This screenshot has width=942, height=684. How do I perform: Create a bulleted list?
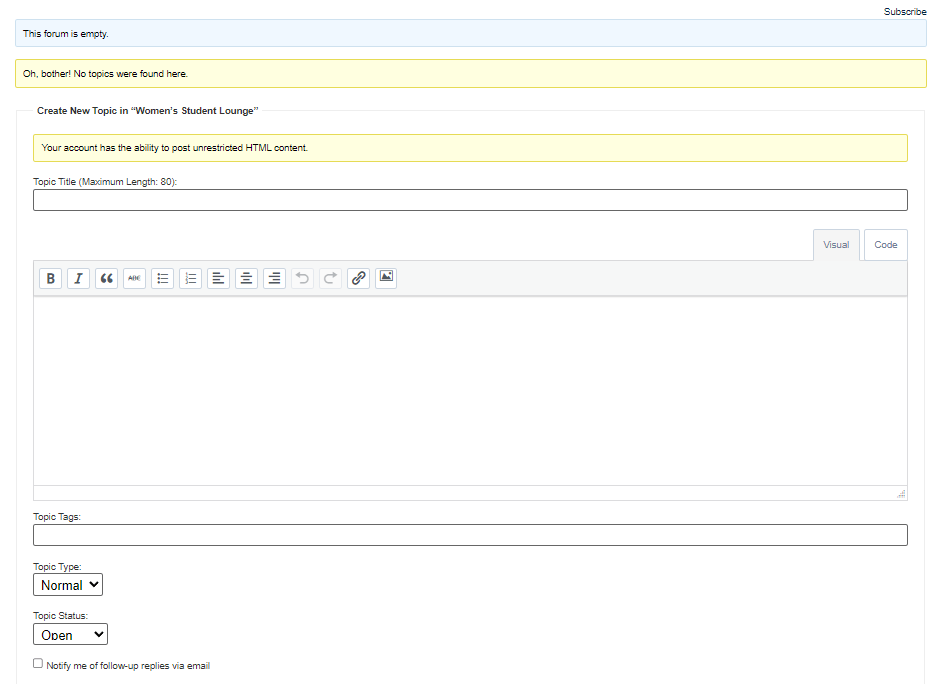coord(162,278)
